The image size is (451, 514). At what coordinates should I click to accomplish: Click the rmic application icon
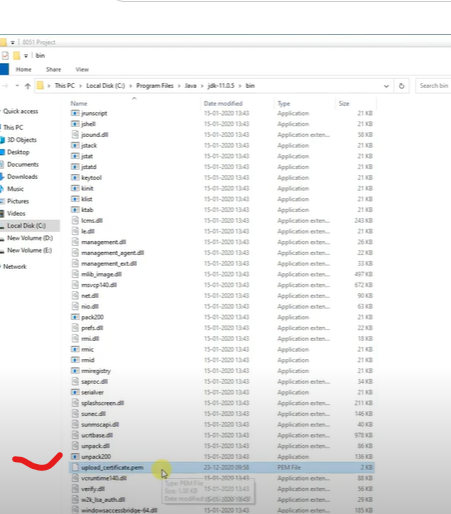point(75,349)
